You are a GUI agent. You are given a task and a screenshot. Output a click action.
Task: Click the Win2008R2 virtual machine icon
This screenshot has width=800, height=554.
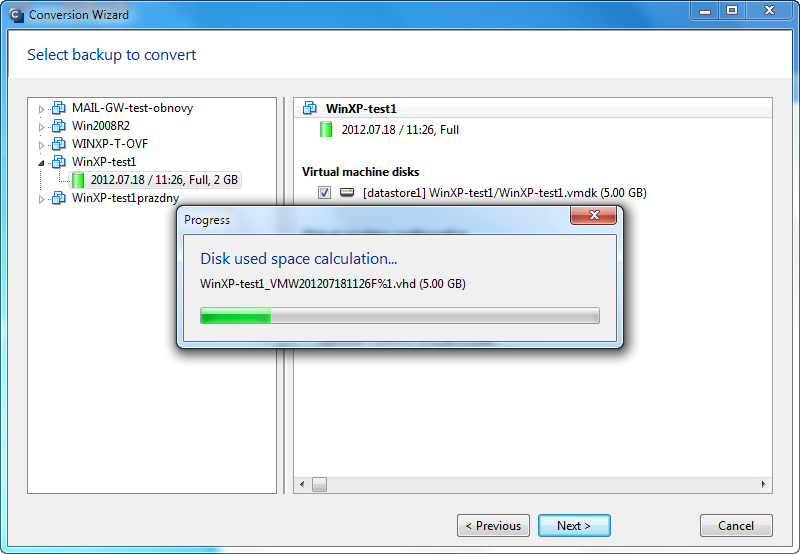[59, 126]
